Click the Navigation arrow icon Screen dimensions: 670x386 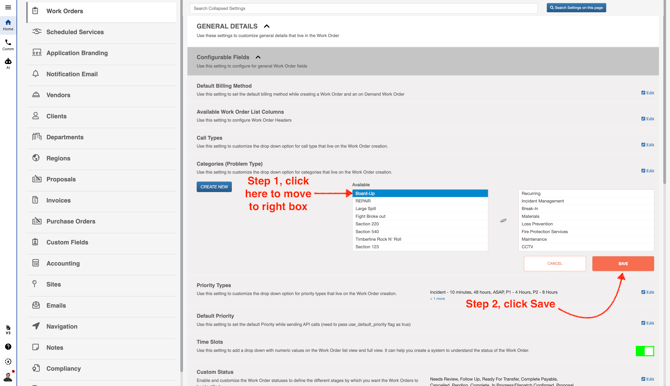(36, 326)
